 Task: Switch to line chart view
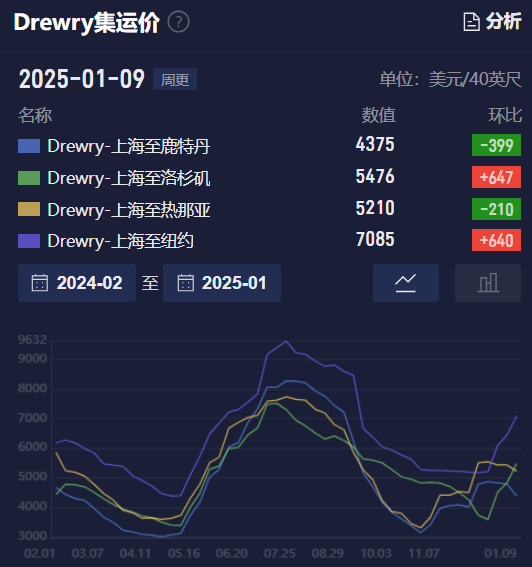[406, 283]
